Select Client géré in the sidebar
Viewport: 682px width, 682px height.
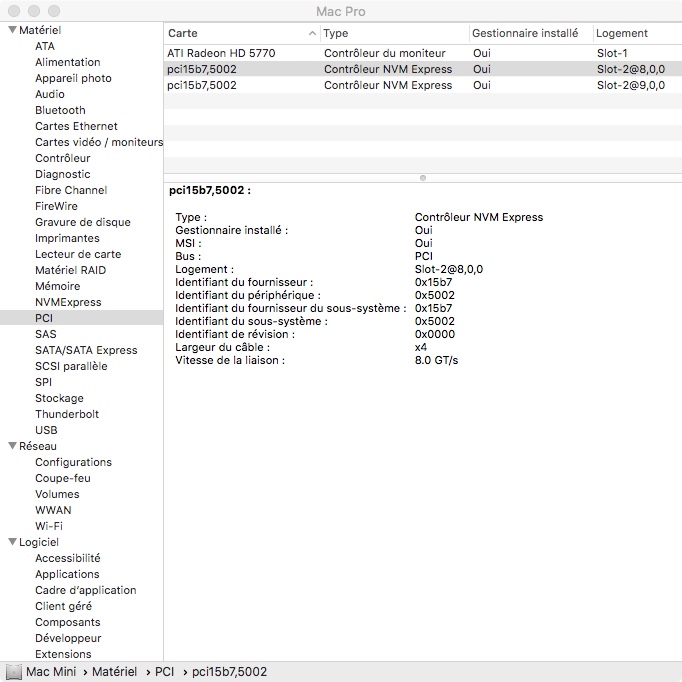pyautogui.click(x=64, y=606)
